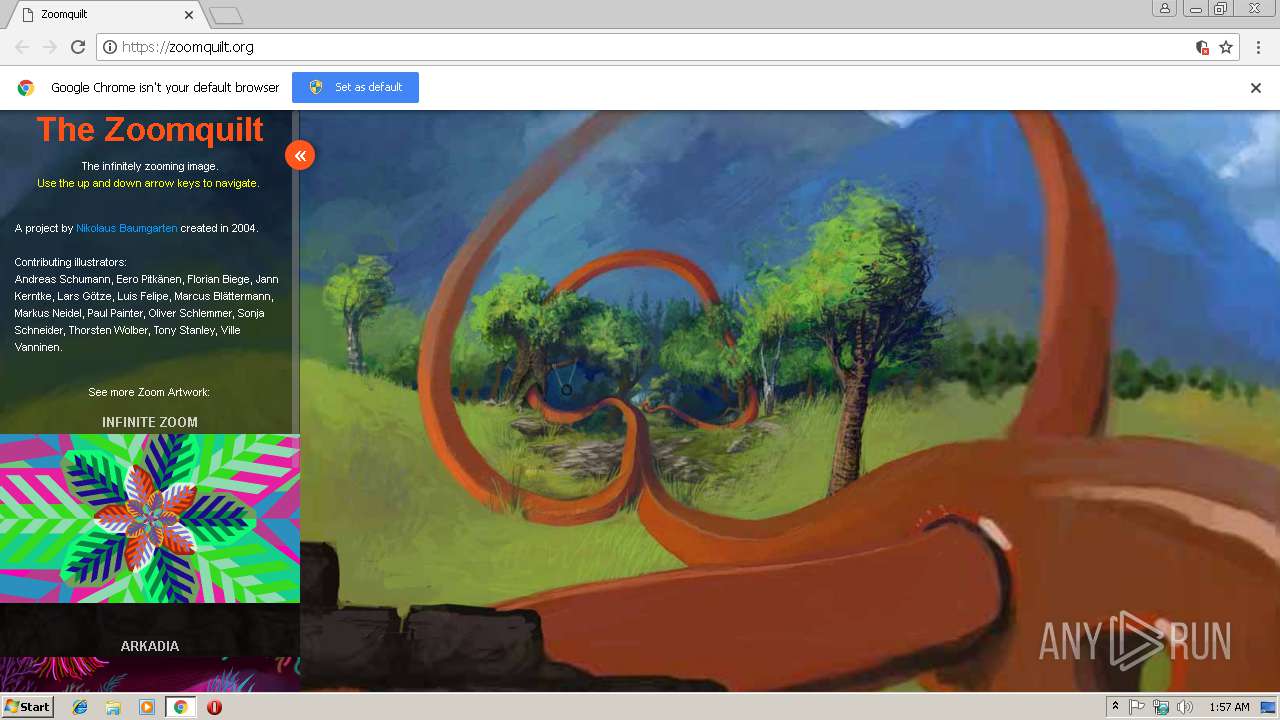1280x720 pixels.
Task: Click the sidebar scrollbar
Action: click(295, 270)
